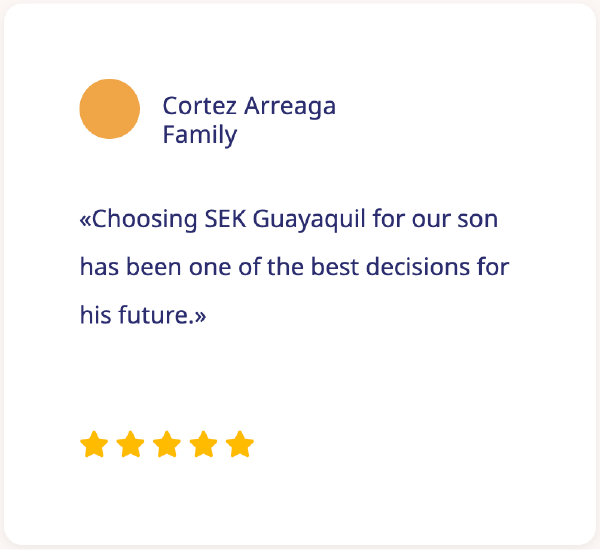This screenshot has width=600, height=551.
Task: Click the words has been one
Action: tap(141, 268)
